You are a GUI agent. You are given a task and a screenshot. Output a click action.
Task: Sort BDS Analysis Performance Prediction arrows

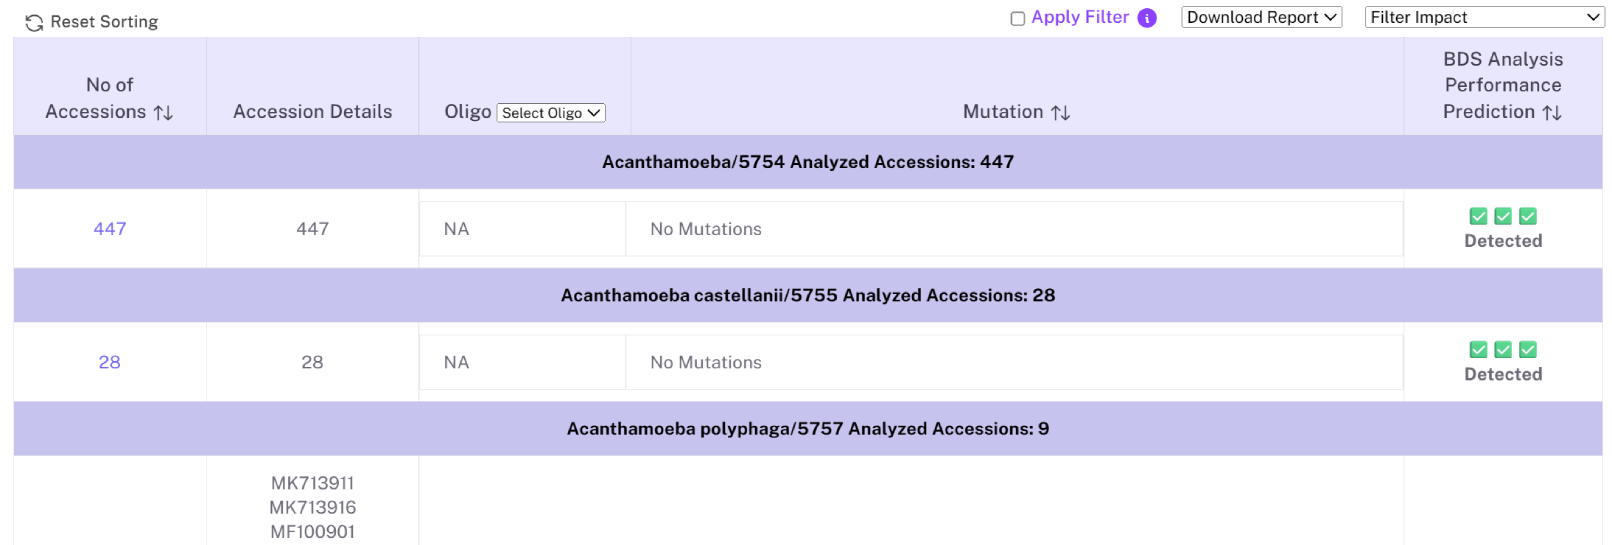coord(1552,113)
